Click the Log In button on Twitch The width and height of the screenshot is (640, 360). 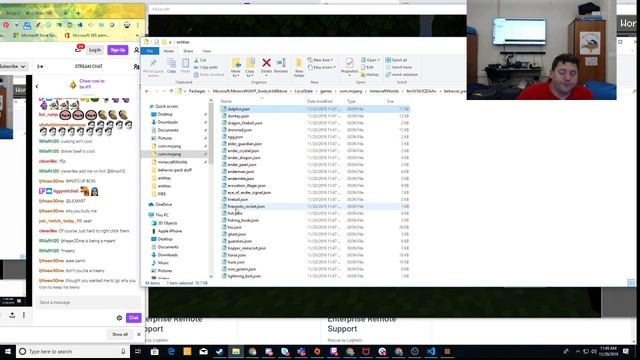click(95, 50)
